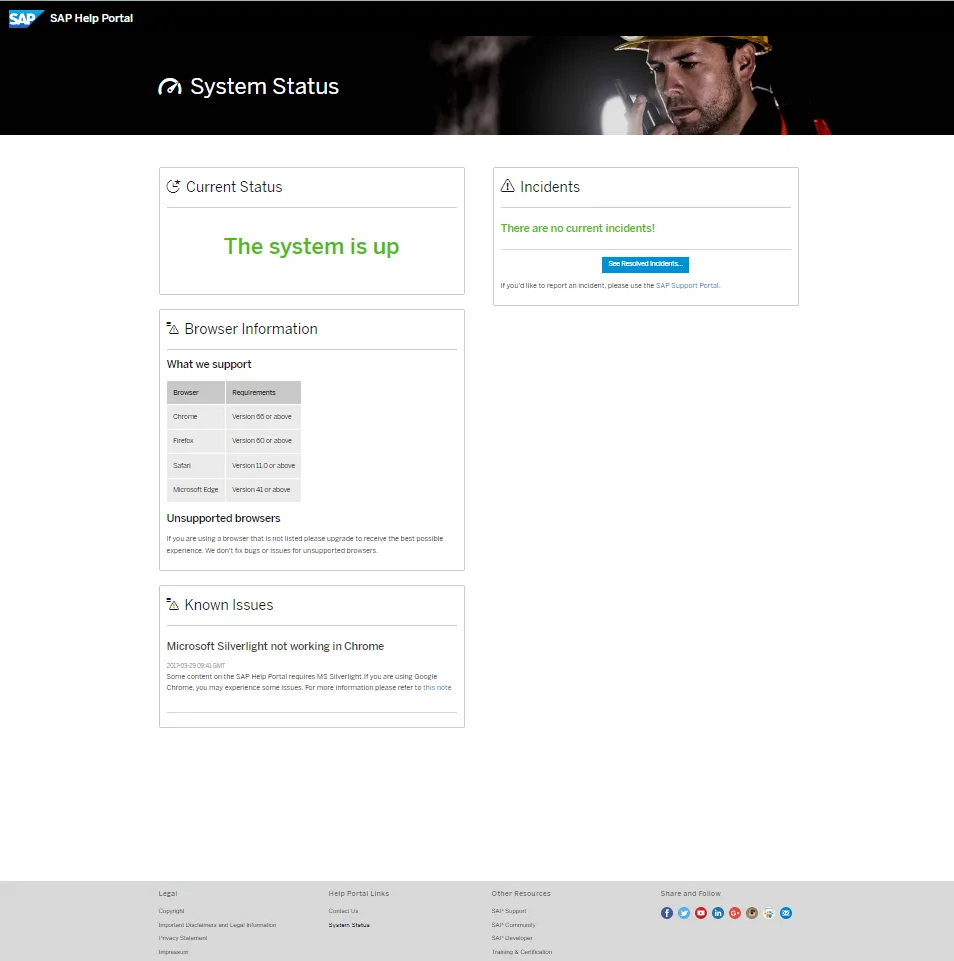954x961 pixels.
Task: Open the Privacy Statement link
Action: tap(183, 938)
